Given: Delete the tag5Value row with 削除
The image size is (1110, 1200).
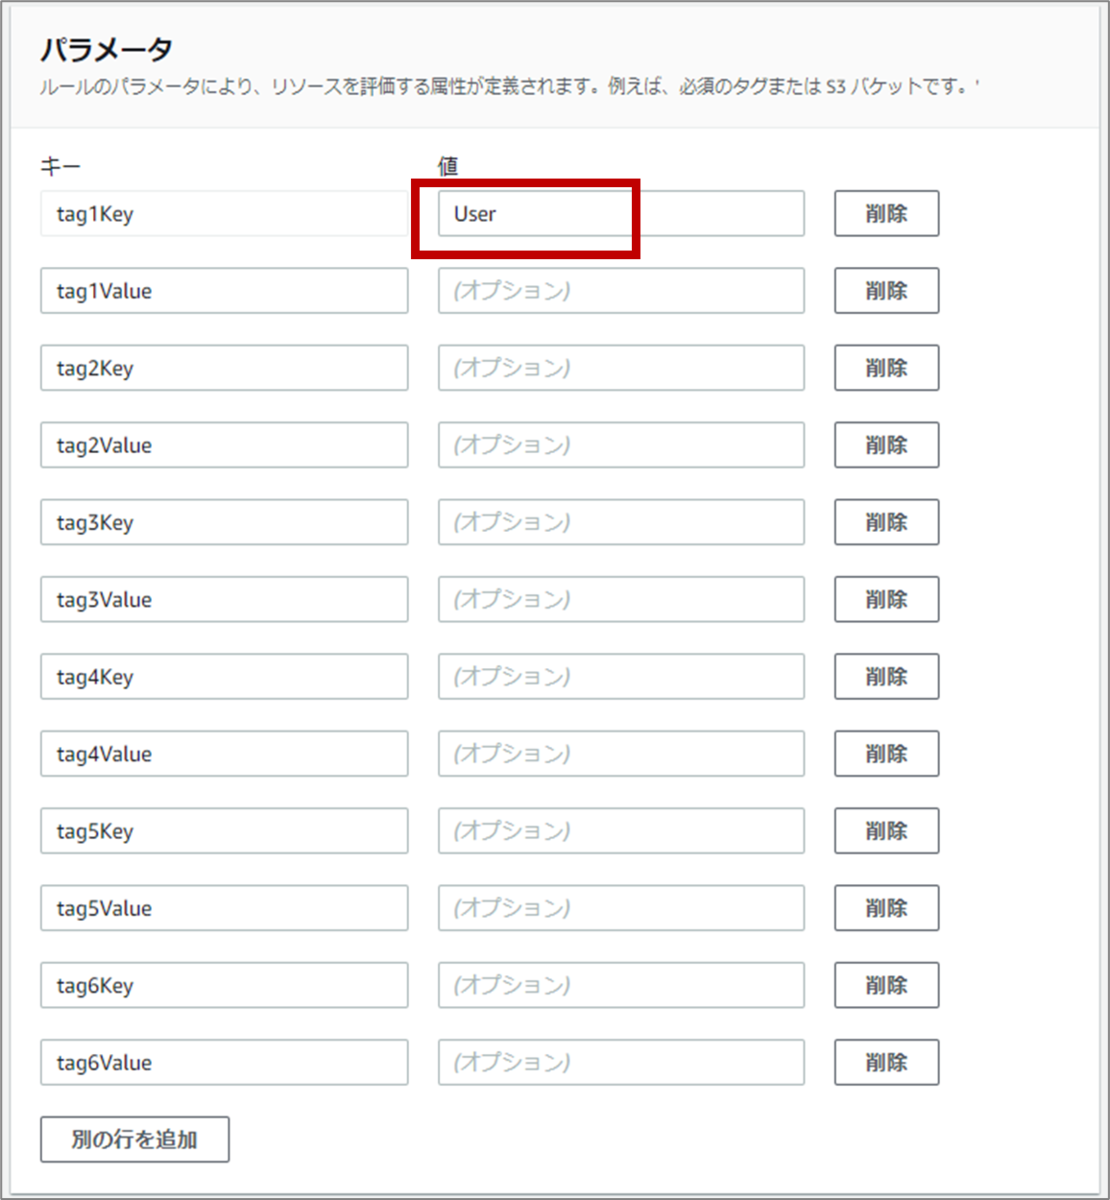Looking at the screenshot, I should click(x=887, y=908).
